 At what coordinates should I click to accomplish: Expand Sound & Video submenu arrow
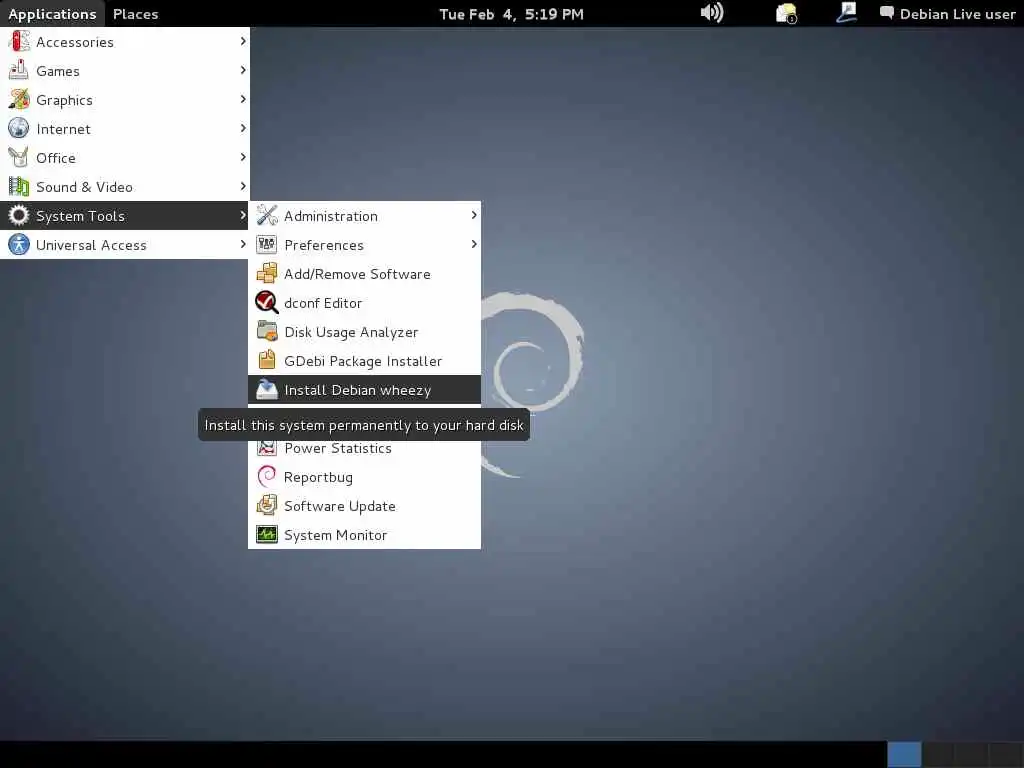coord(243,186)
